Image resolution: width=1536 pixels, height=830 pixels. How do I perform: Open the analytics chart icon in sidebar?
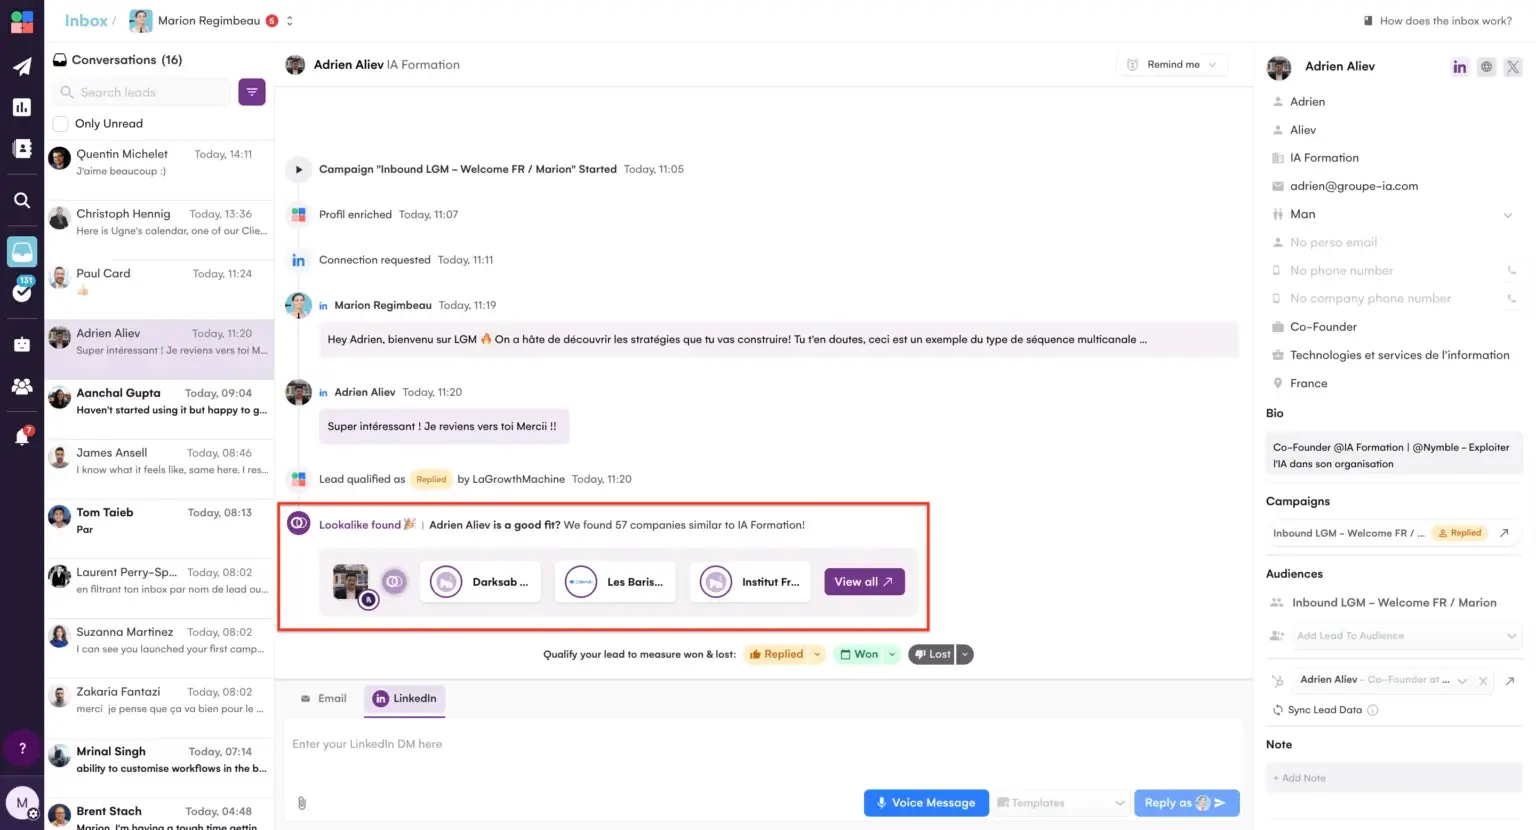(x=22, y=107)
